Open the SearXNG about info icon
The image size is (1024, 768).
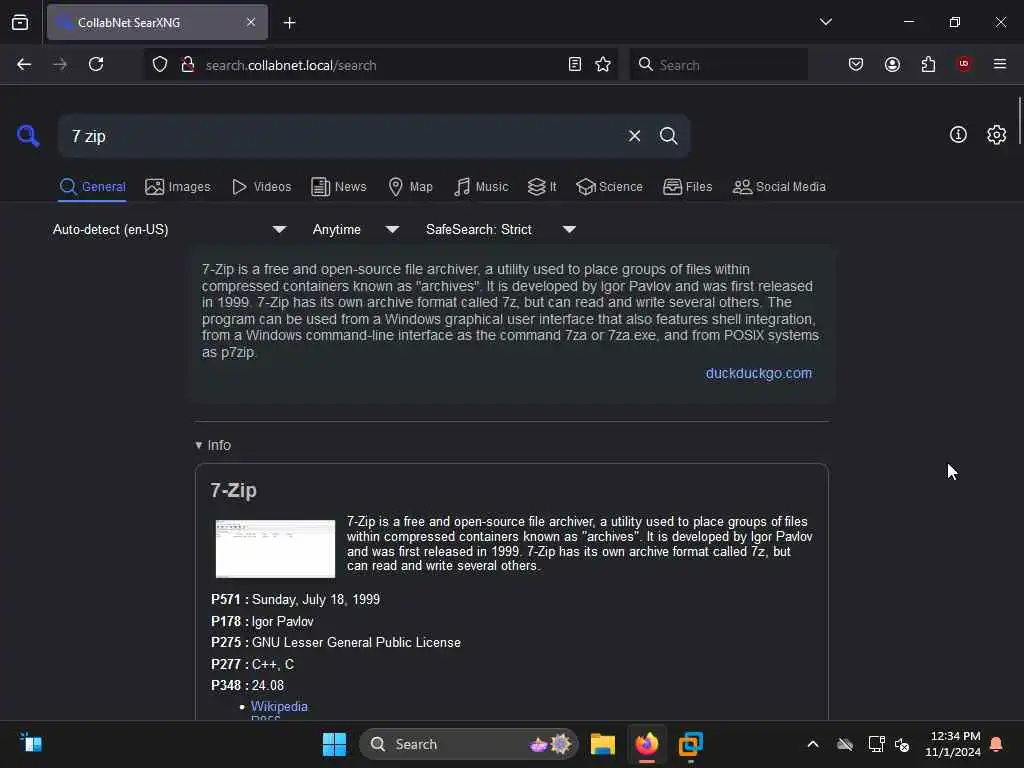coord(958,135)
